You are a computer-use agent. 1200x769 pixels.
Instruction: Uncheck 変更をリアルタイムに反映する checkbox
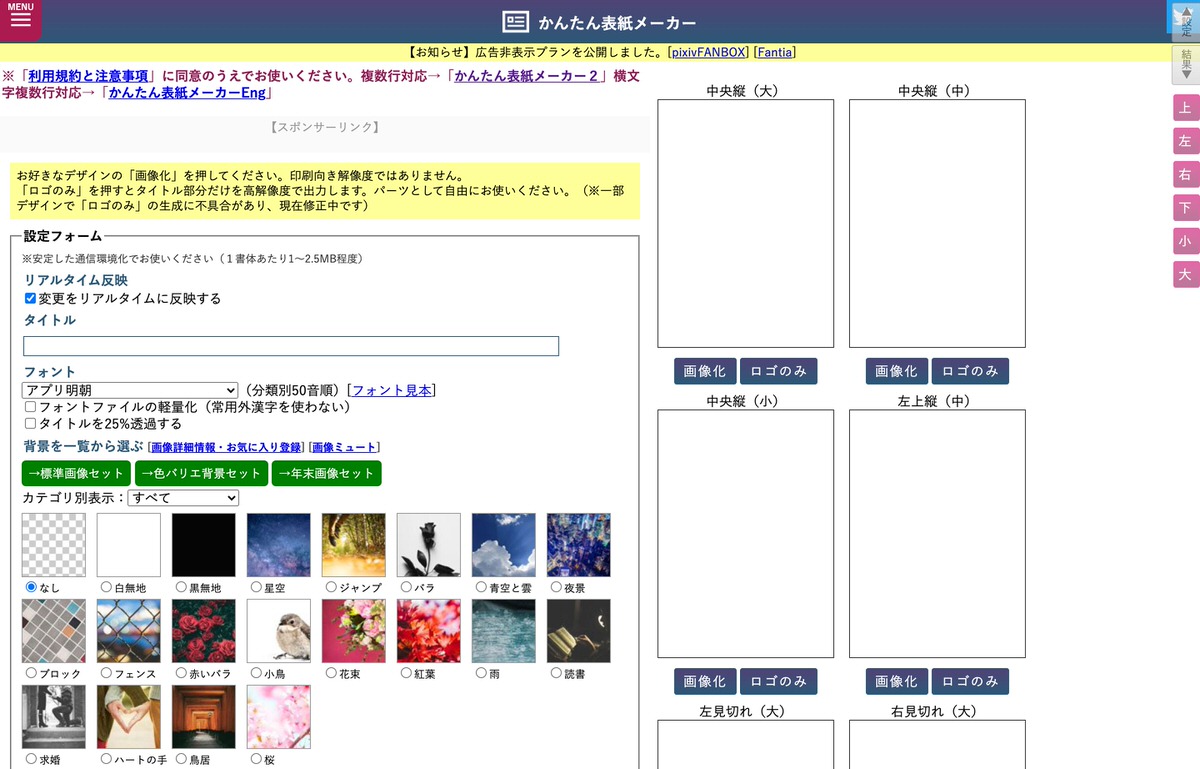[x=30, y=297]
